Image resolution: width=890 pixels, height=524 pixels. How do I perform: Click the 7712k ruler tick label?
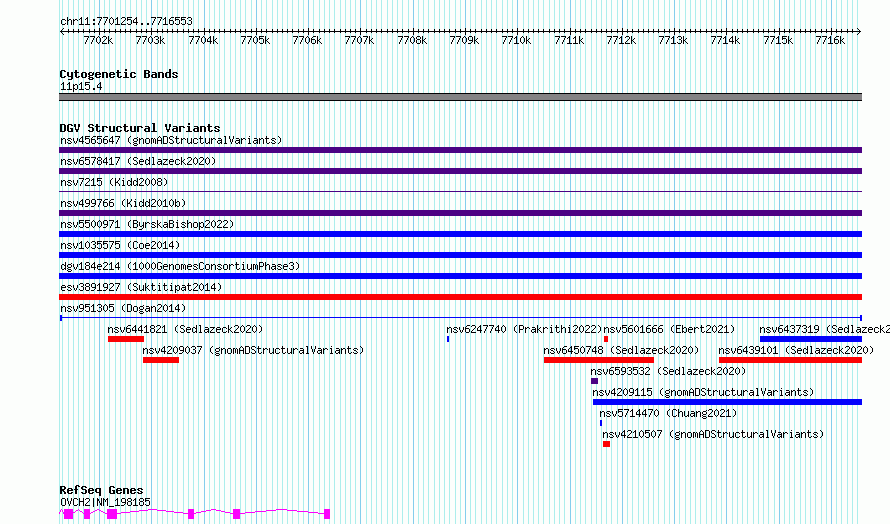(621, 40)
